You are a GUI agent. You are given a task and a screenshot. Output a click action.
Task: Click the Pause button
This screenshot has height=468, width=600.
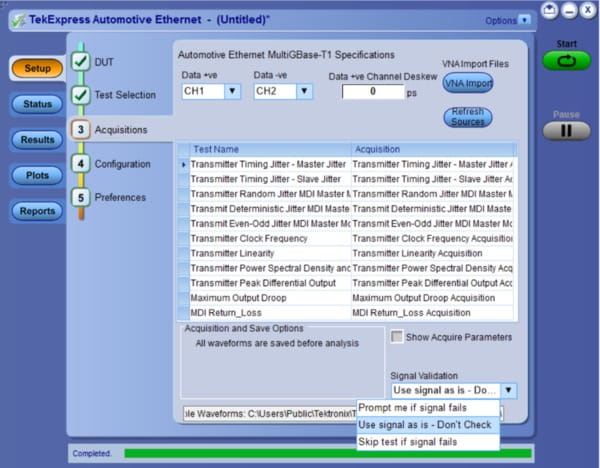pos(566,130)
